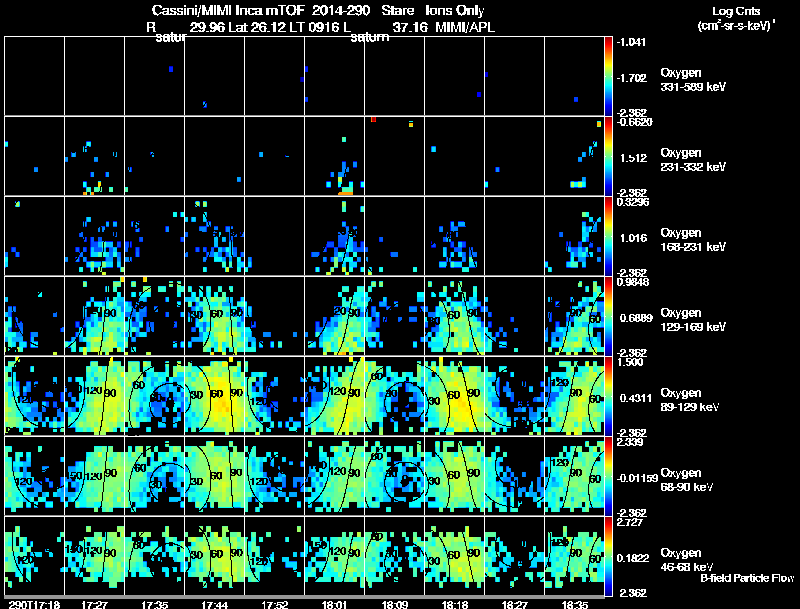The height and width of the screenshot is (609, 800).
Task: Click the color bar for 231-332 keV row
Action: click(x=608, y=156)
